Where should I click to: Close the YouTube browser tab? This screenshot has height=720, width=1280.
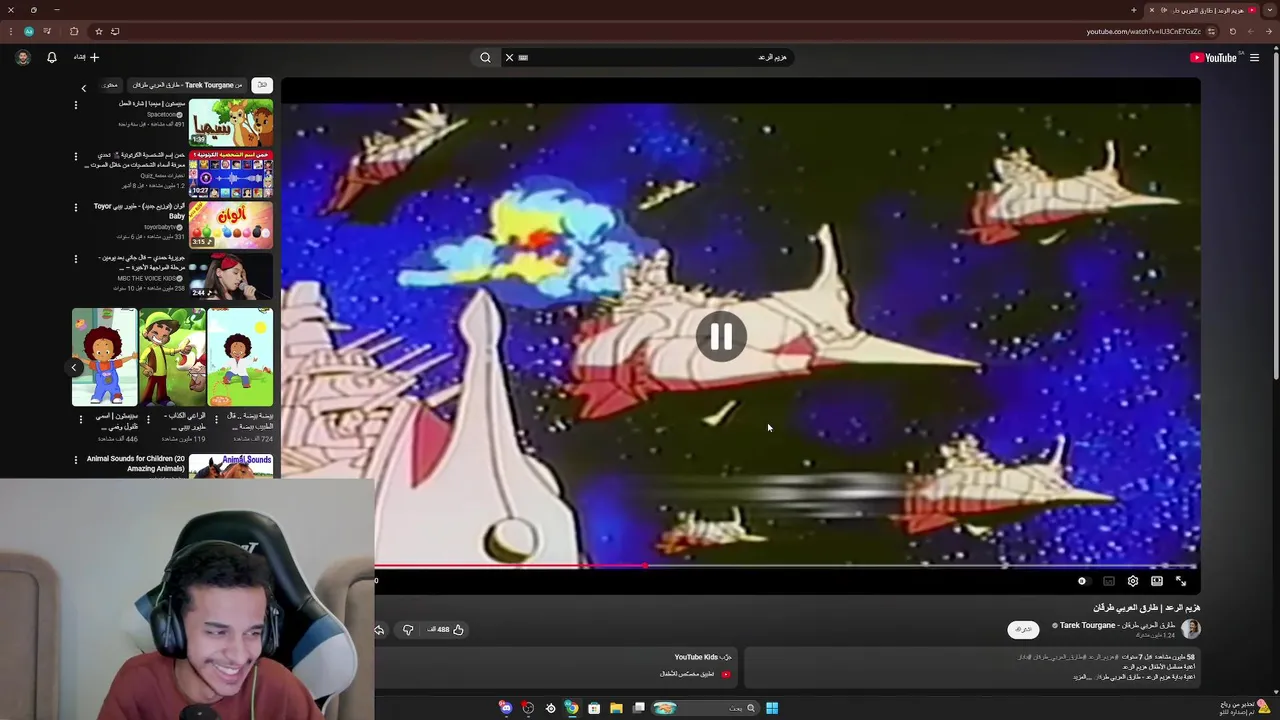[1151, 10]
